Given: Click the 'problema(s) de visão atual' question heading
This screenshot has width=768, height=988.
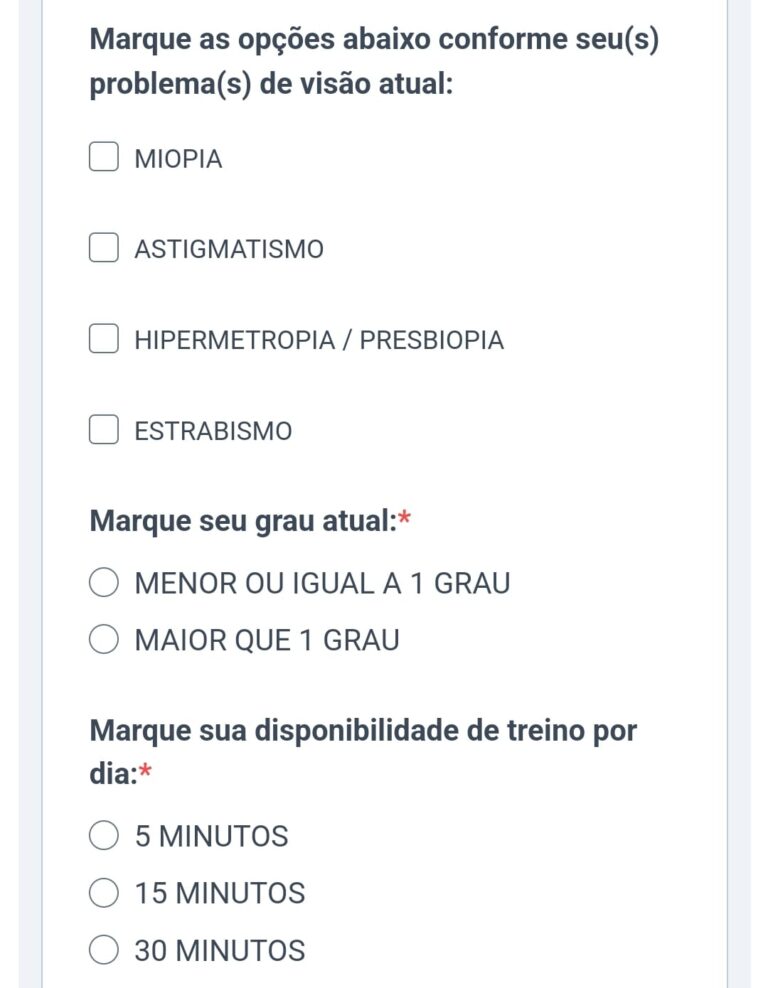Looking at the screenshot, I should tap(272, 84).
